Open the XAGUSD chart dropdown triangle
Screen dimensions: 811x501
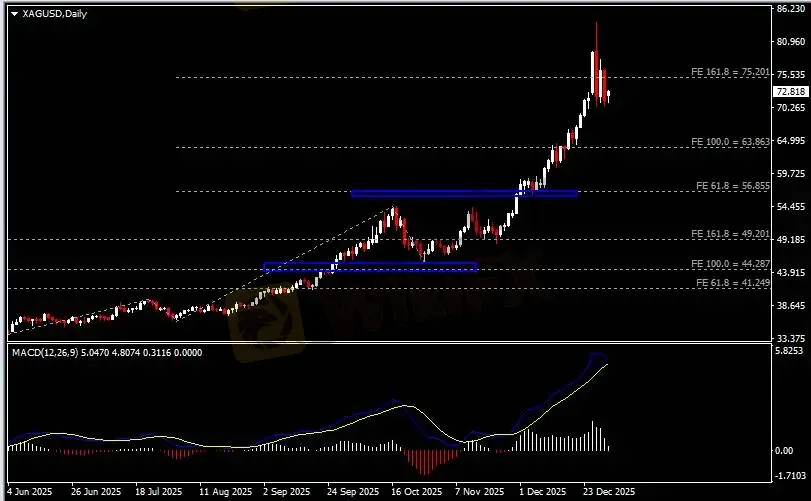[x=14, y=14]
